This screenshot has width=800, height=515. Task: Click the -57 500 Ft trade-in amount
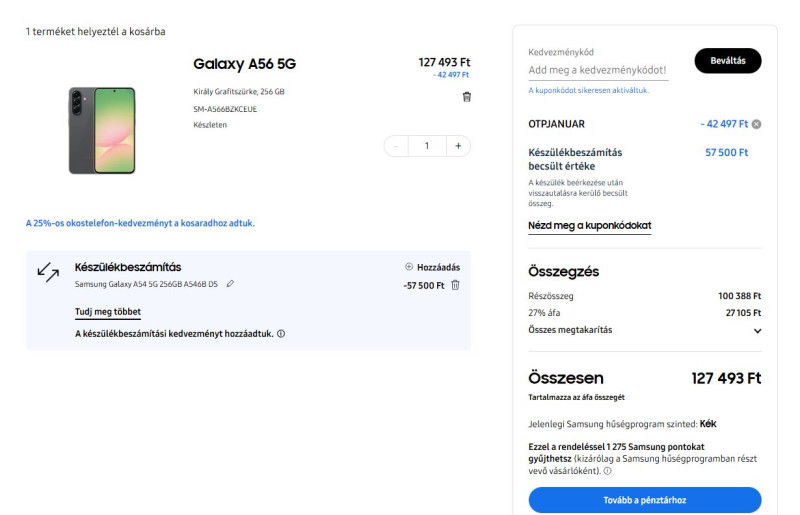click(423, 285)
